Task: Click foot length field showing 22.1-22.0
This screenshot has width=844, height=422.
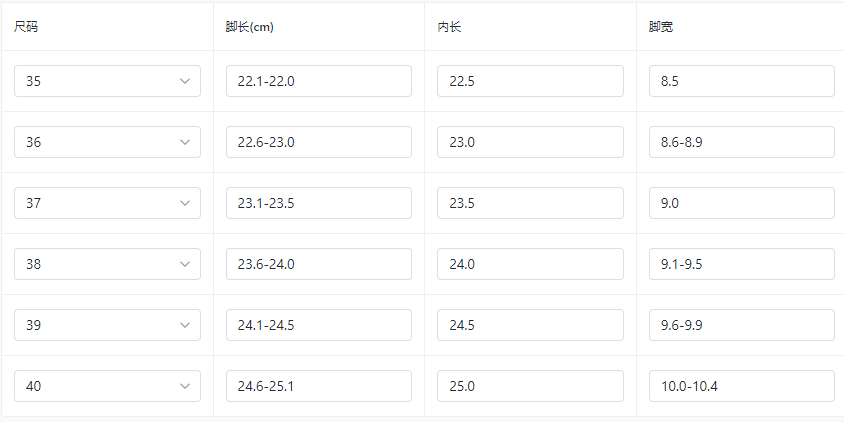Action: 318,81
